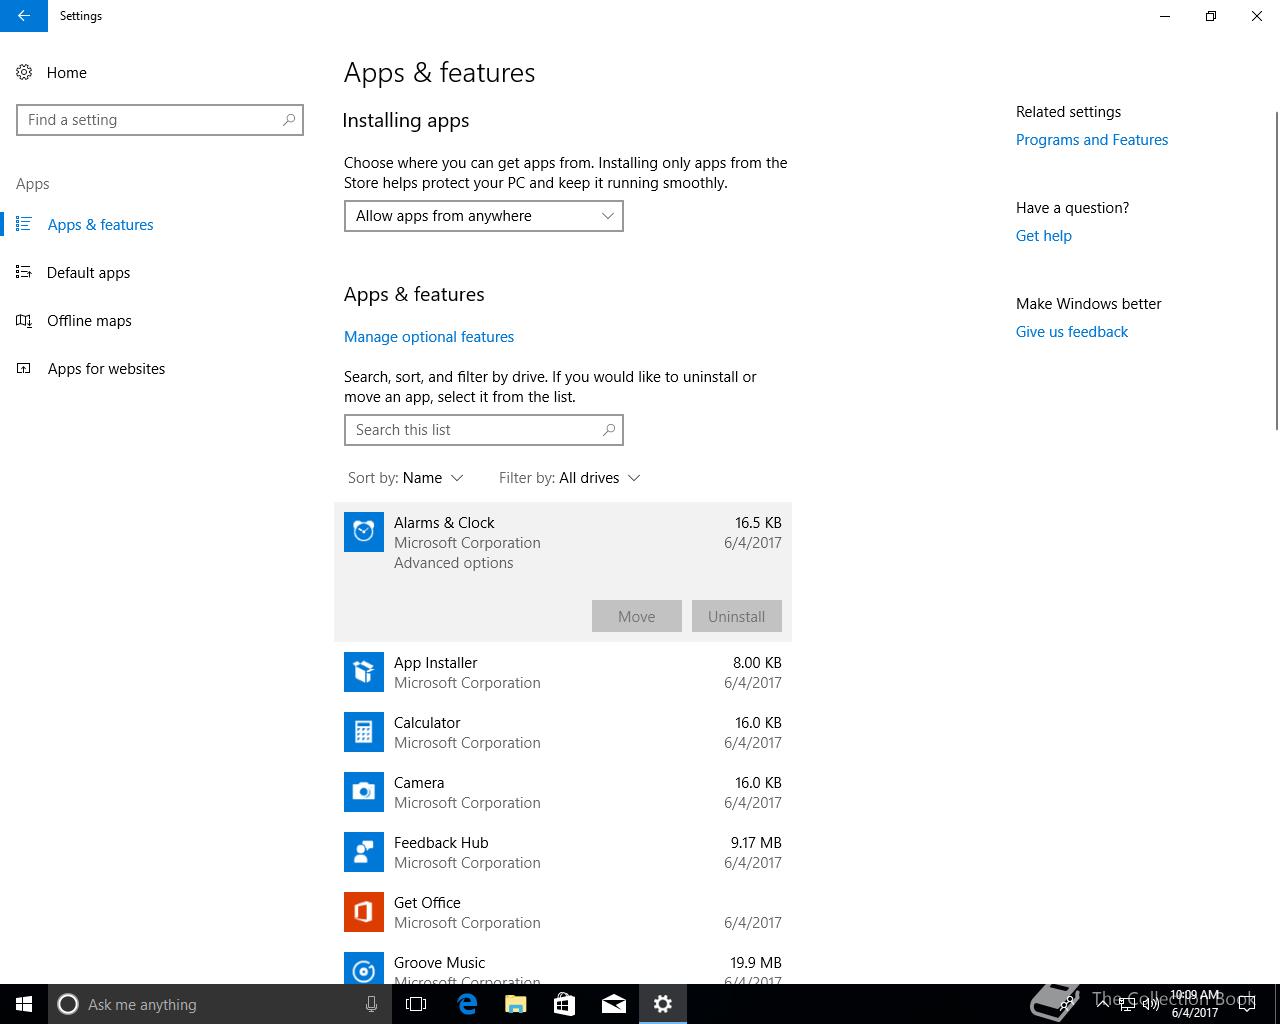The height and width of the screenshot is (1024, 1280).
Task: Click the App Installer app icon
Action: point(364,672)
